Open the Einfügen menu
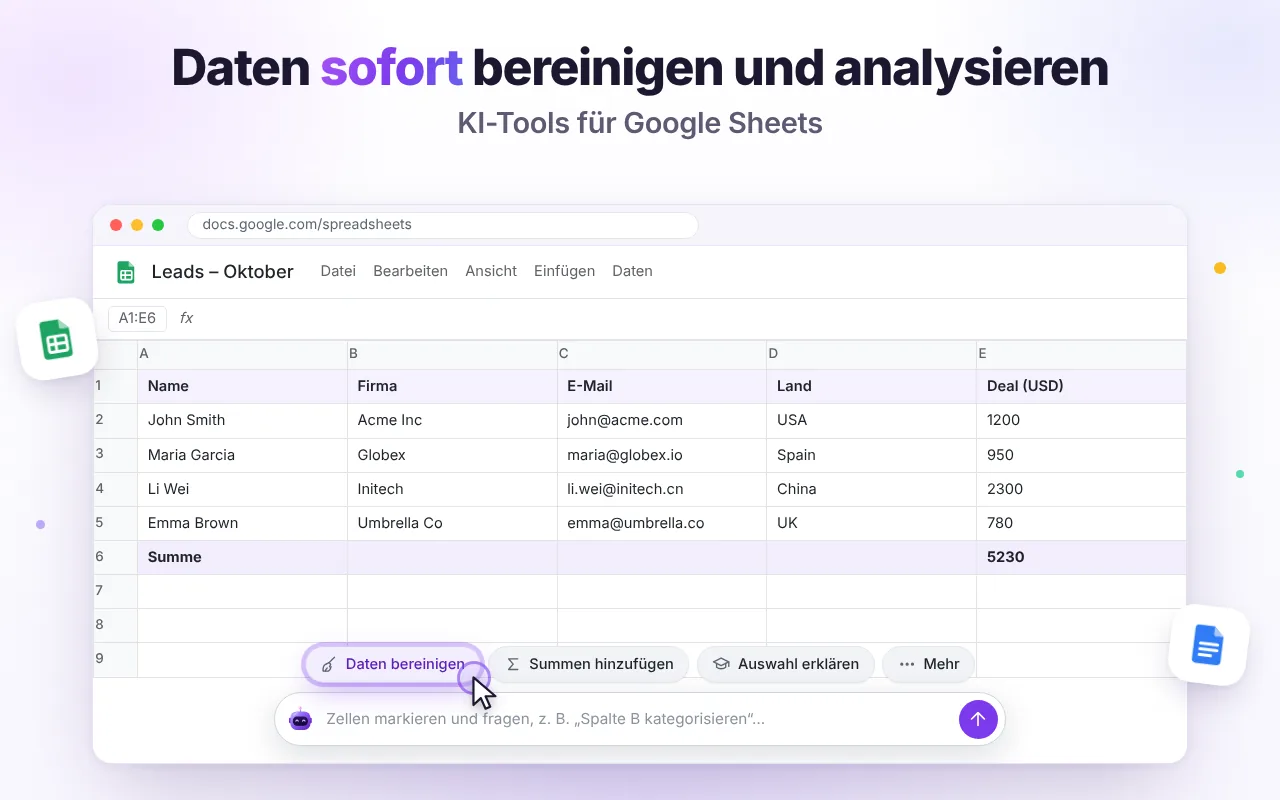 pos(564,271)
